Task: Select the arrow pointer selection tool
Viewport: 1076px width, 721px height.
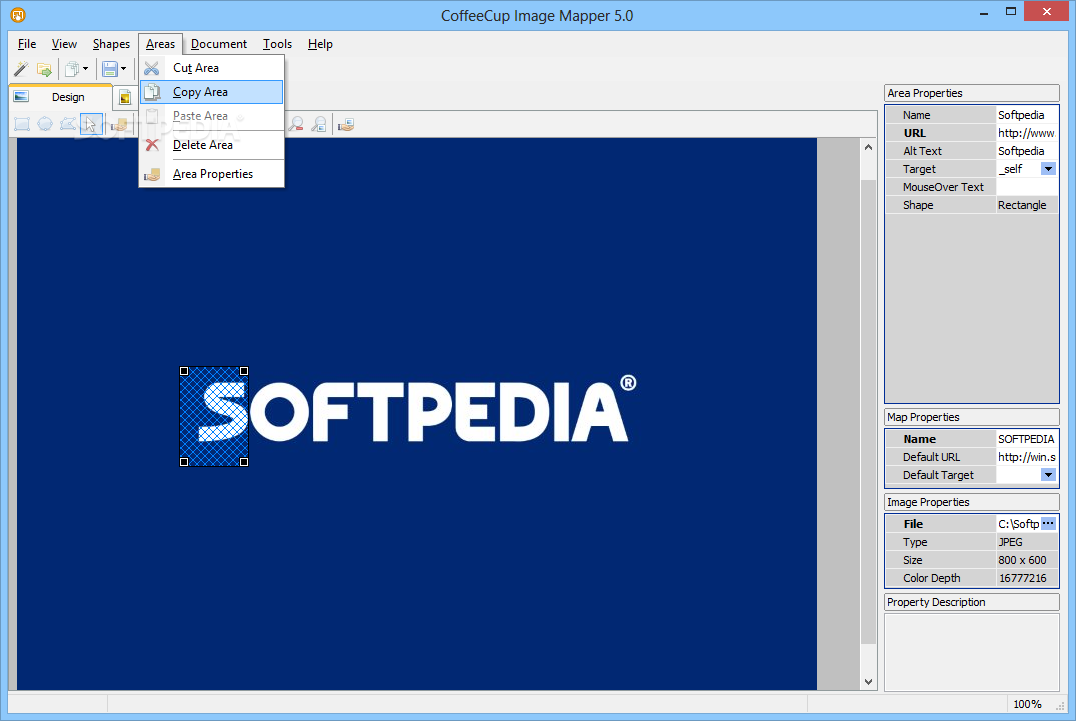Action: tap(91, 124)
